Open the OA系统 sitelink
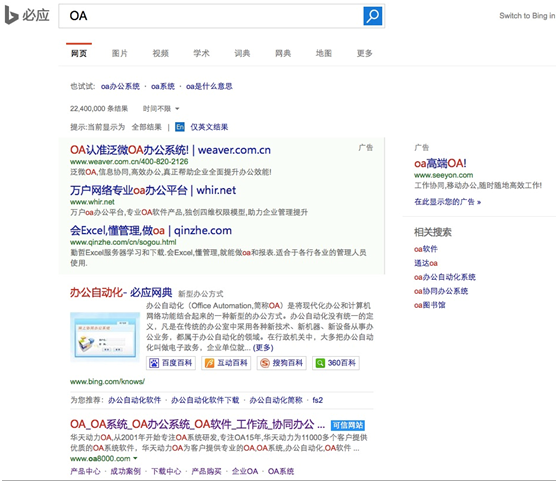This screenshot has height=483, width=558. tap(281, 472)
